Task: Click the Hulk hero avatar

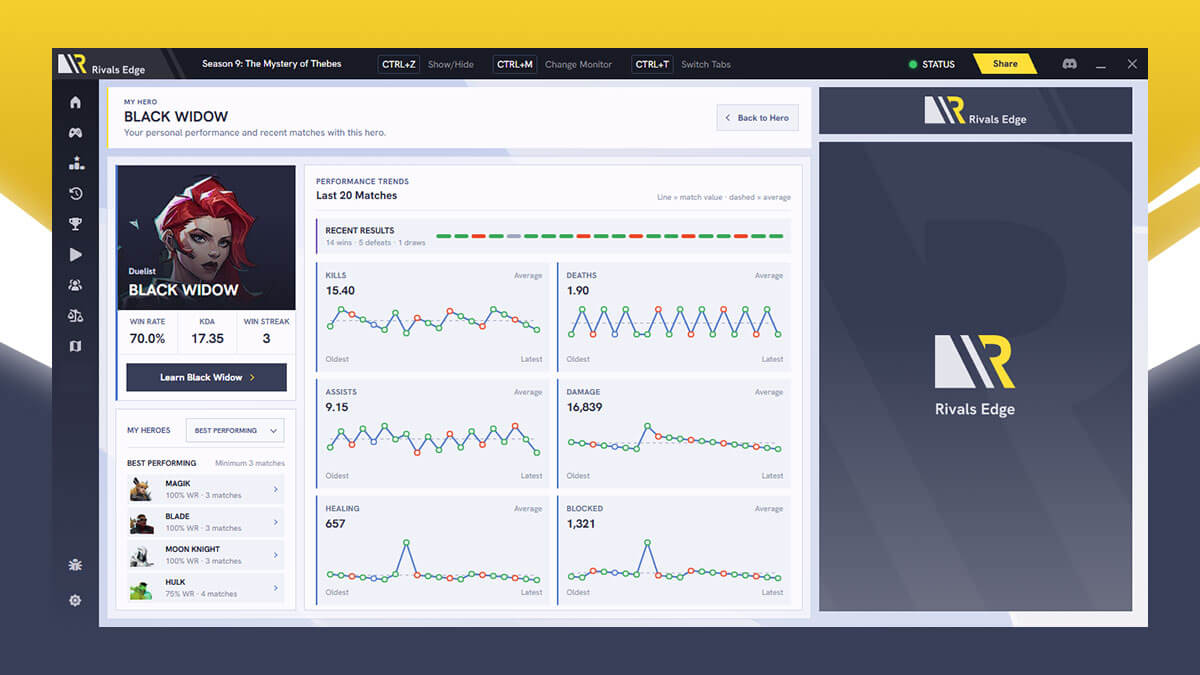Action: 141,588
